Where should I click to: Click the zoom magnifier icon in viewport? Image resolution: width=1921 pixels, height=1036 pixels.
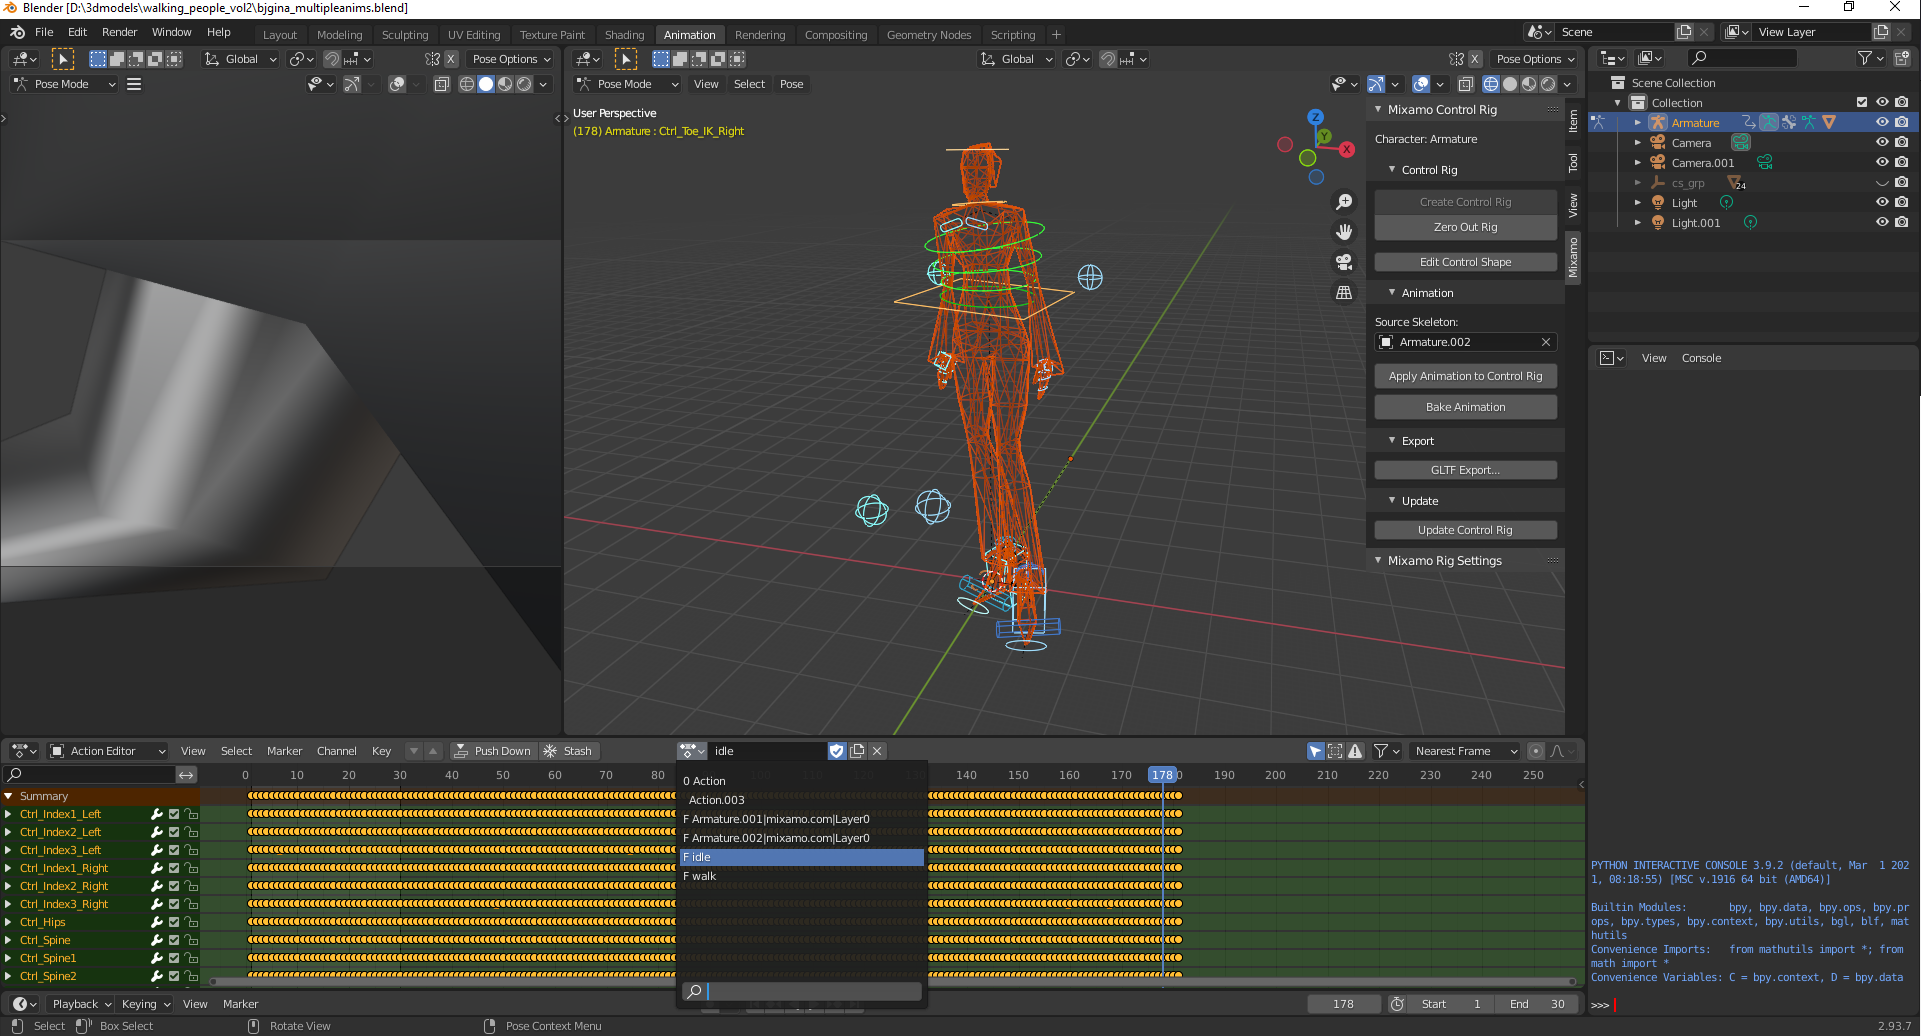pyautogui.click(x=1344, y=202)
